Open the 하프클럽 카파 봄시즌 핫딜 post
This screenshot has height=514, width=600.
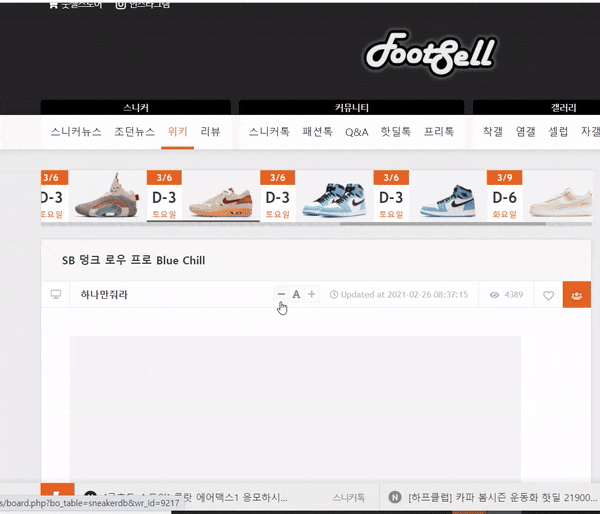click(x=502, y=497)
